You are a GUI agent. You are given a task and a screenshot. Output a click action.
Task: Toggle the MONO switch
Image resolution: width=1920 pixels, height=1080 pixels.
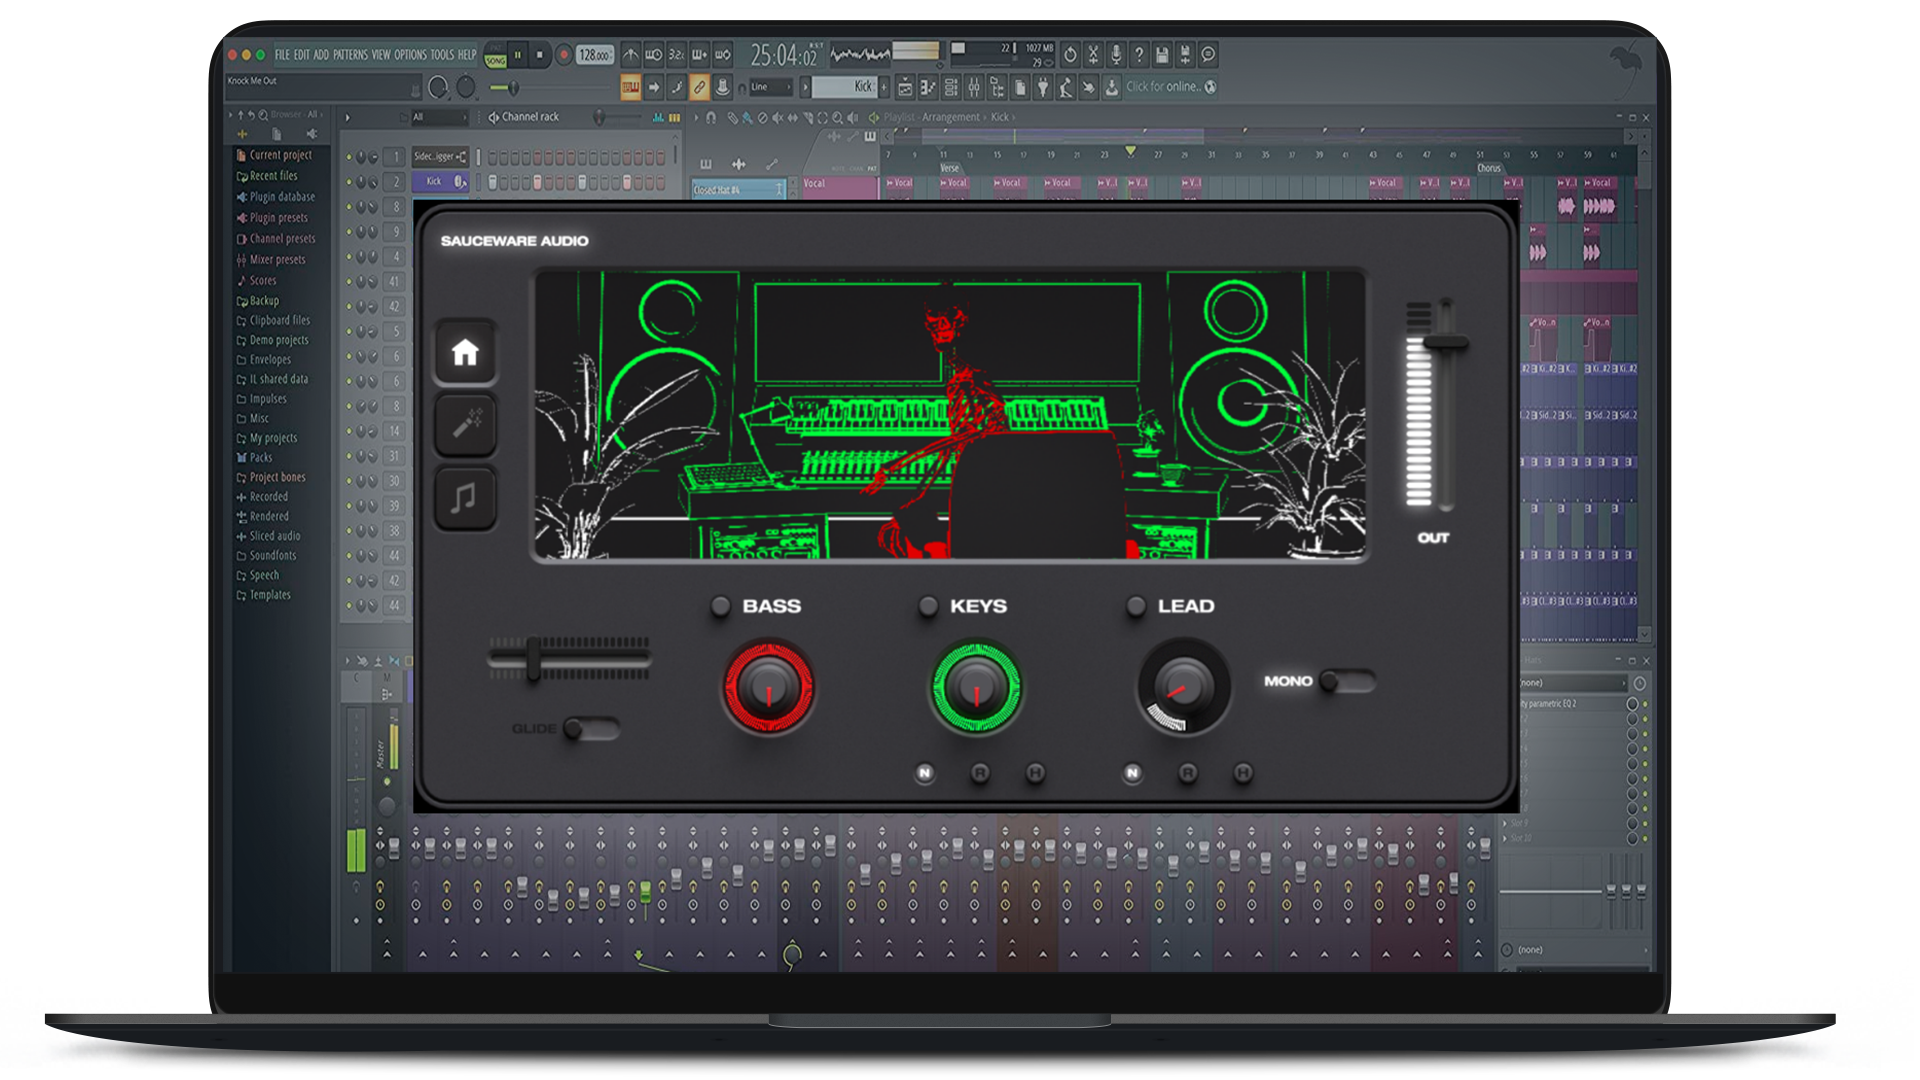point(1346,681)
